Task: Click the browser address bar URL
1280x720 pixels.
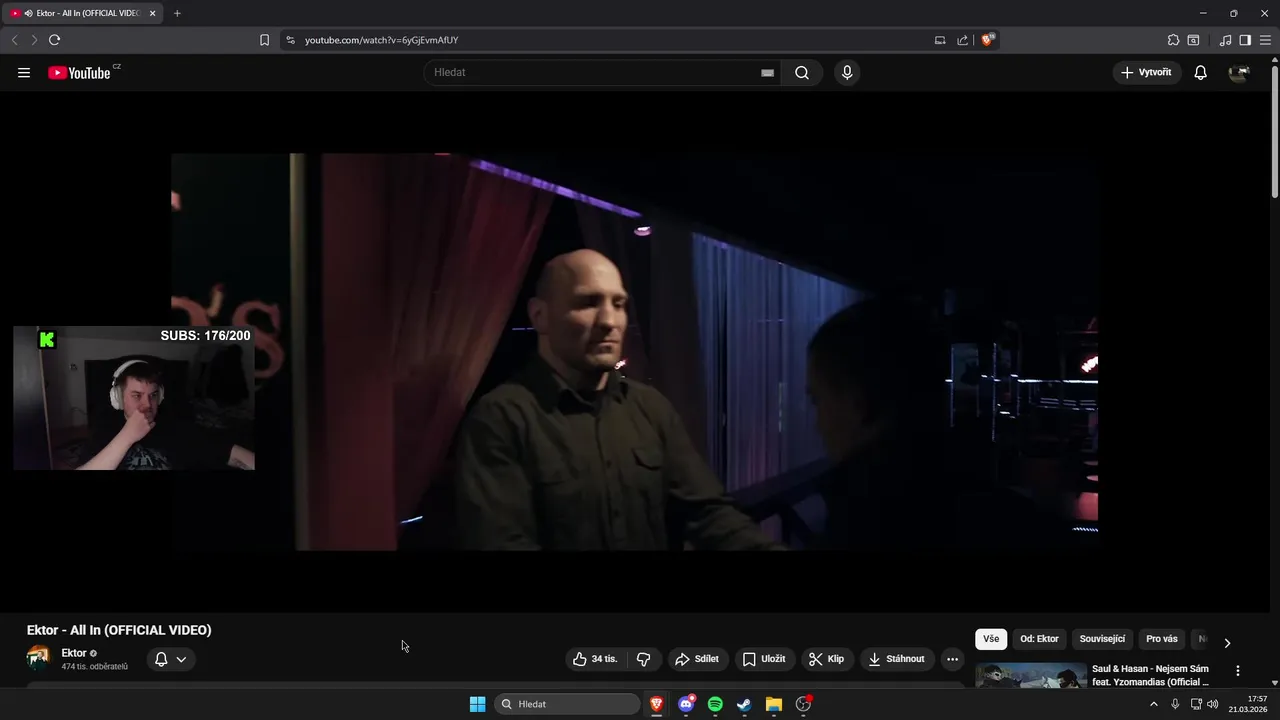Action: click(x=381, y=40)
